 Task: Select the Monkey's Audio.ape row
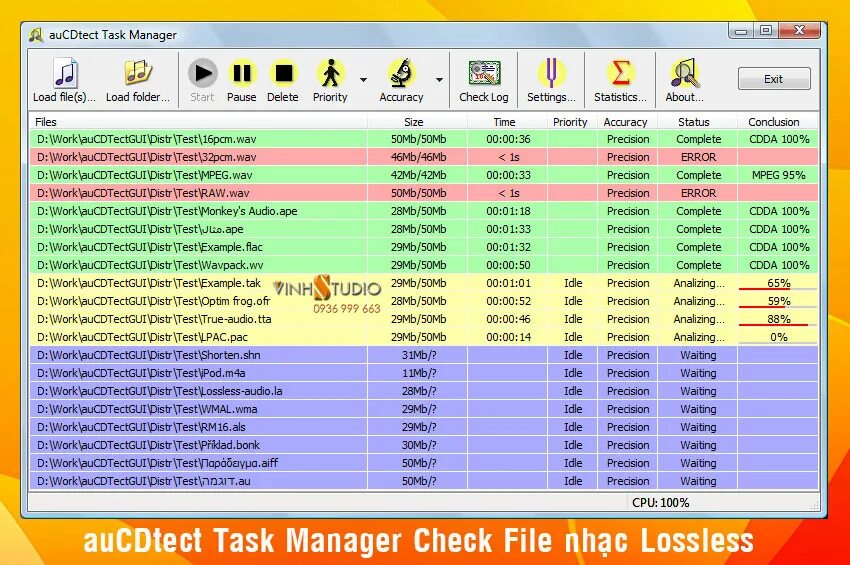(x=424, y=210)
